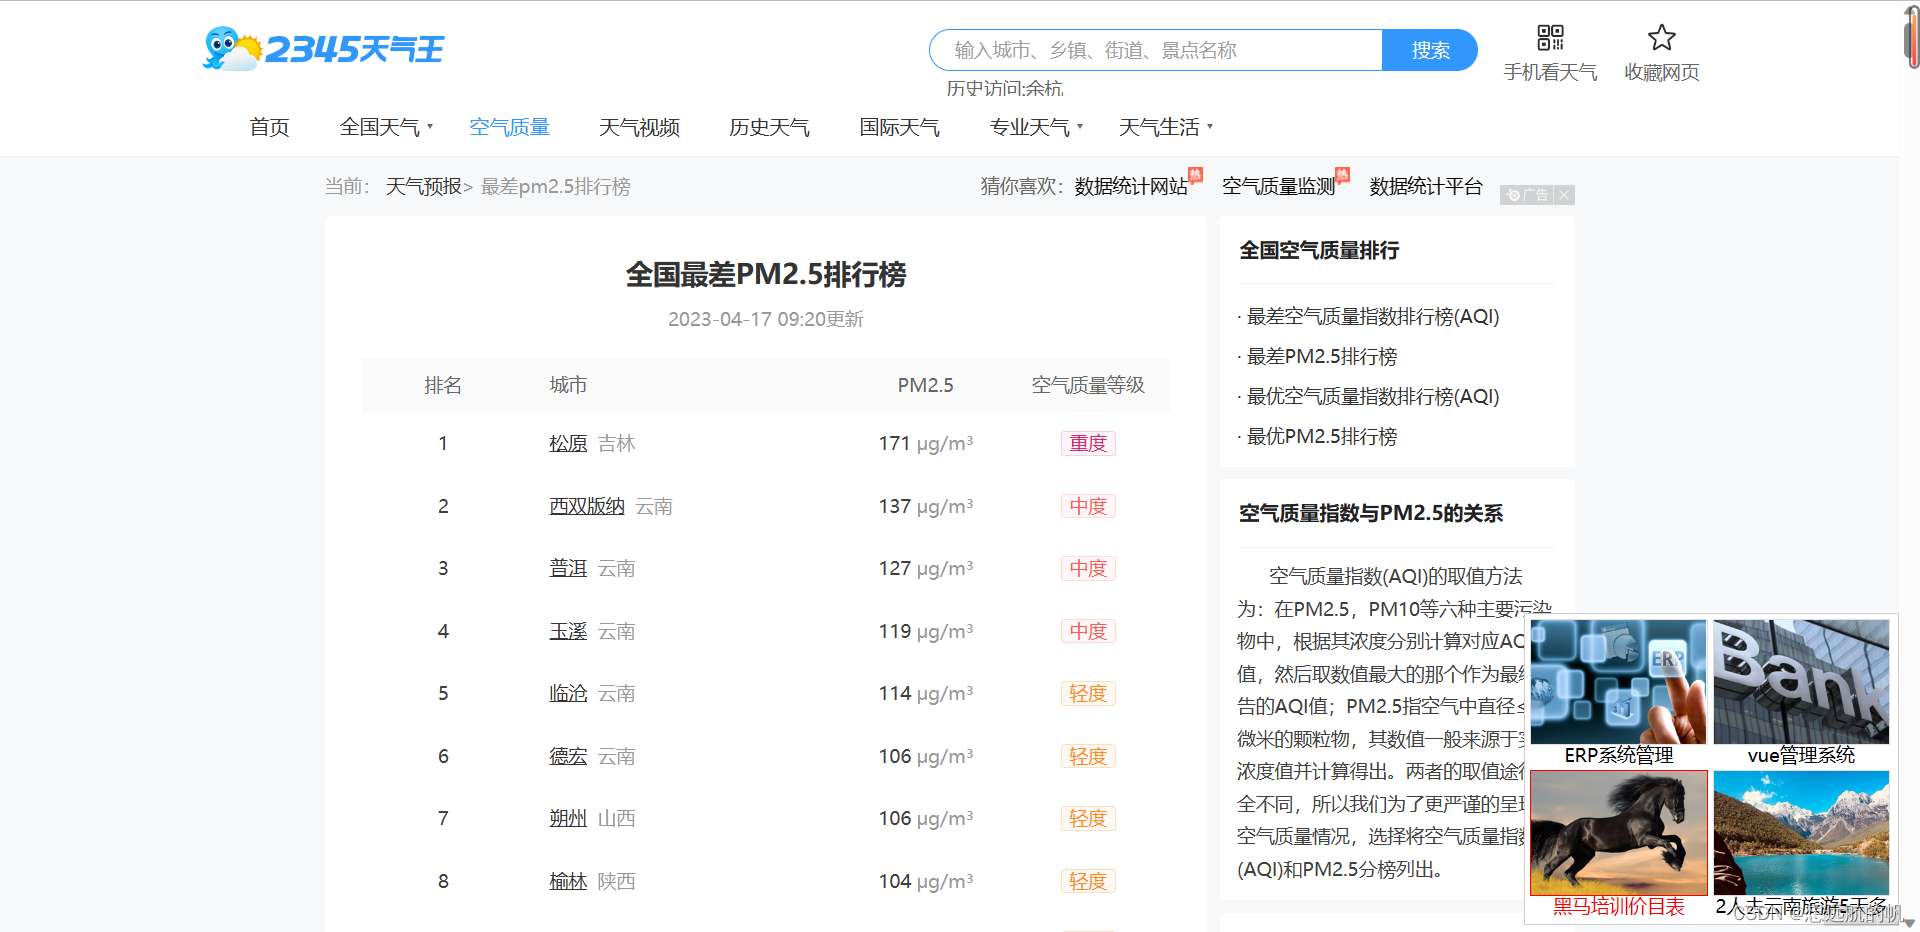Click the 收藏网页 star icon
1920x932 pixels.
click(x=1661, y=38)
